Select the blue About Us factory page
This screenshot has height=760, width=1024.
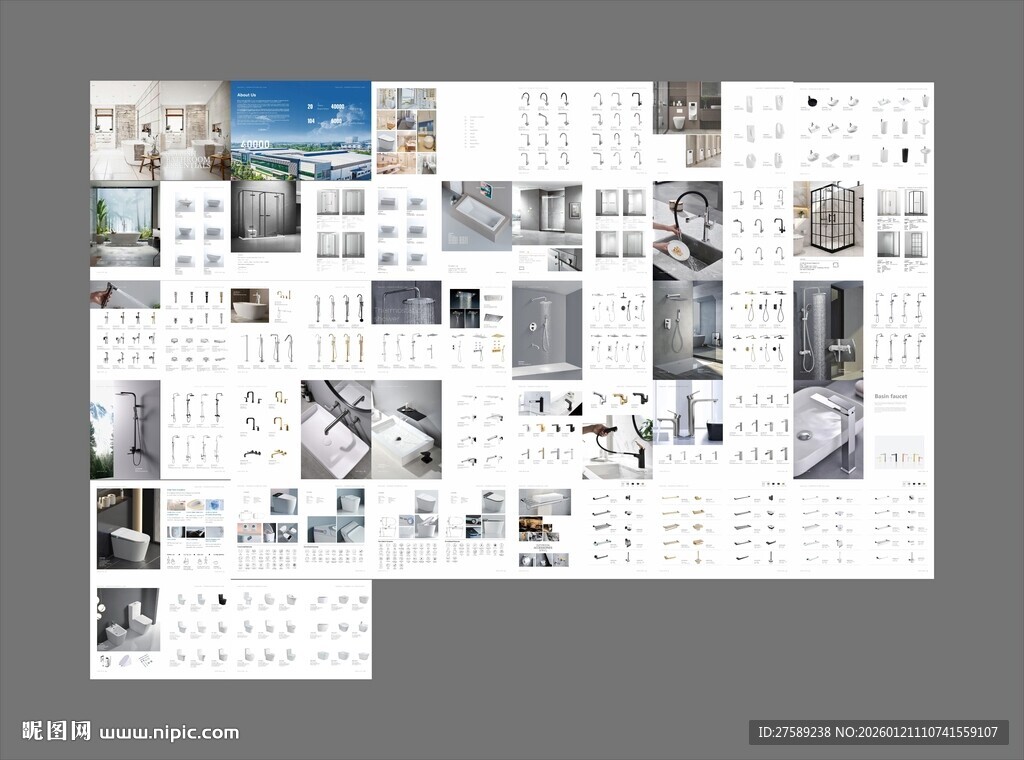(x=301, y=131)
